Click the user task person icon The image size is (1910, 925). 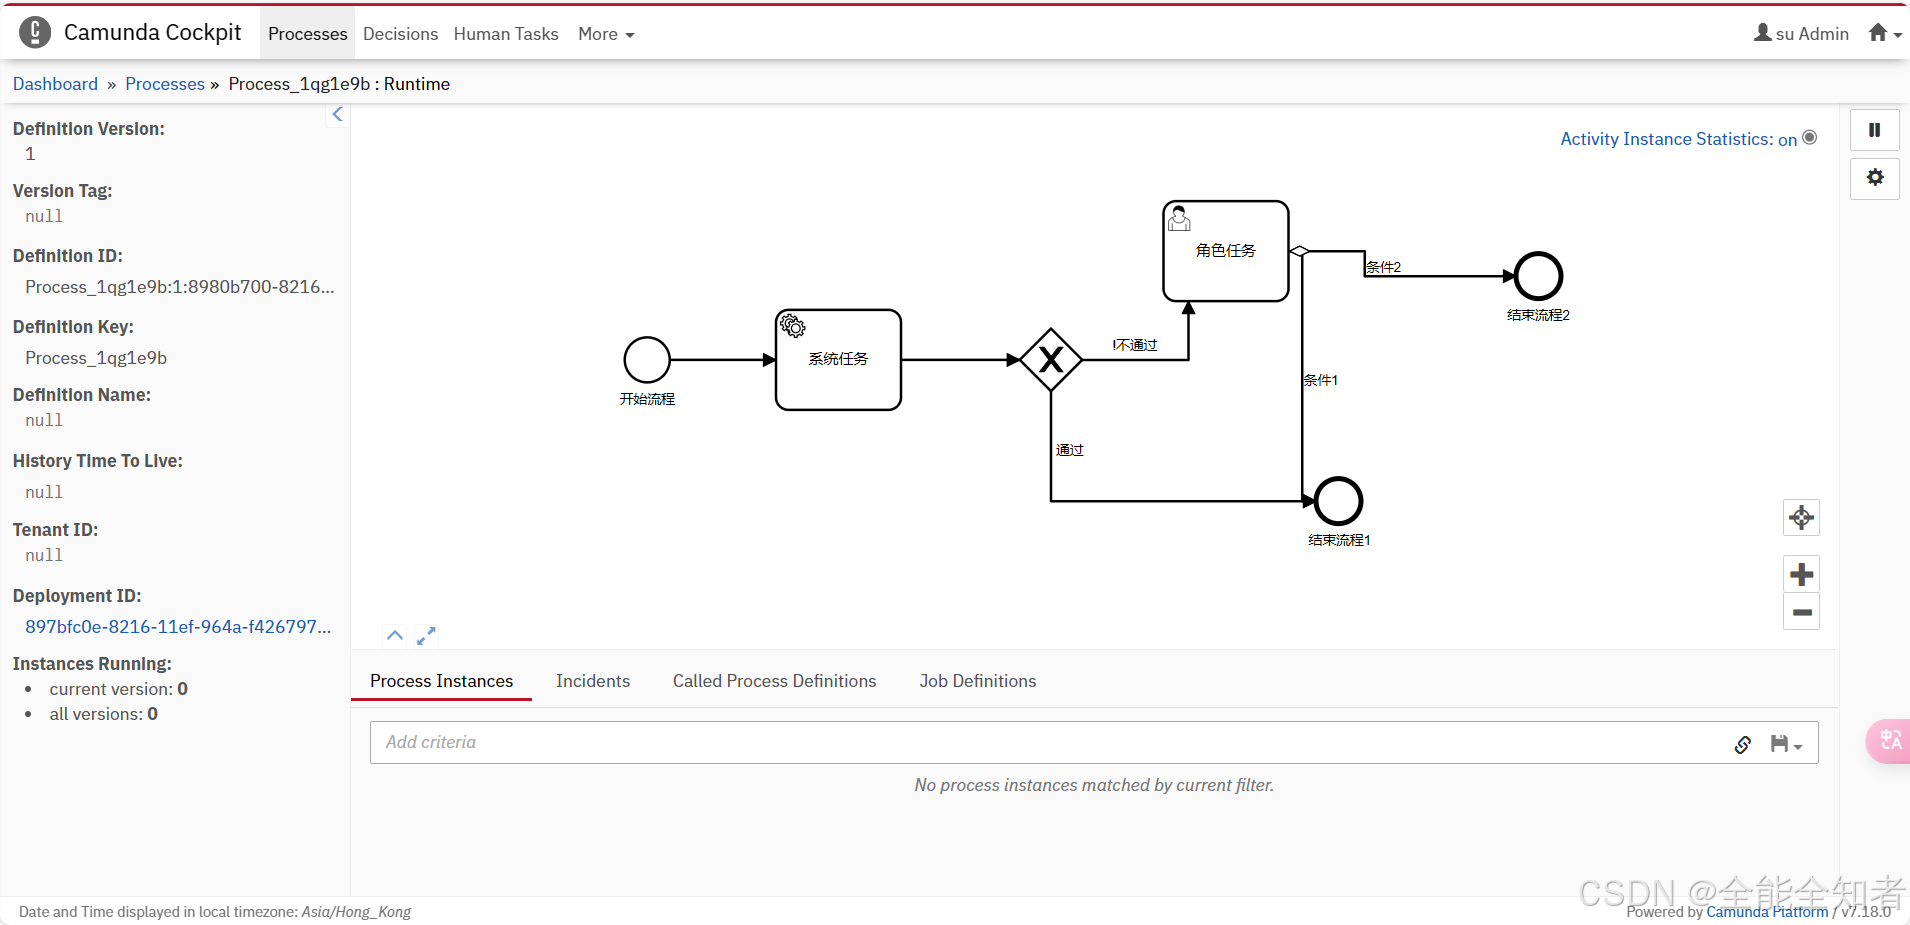pyautogui.click(x=1180, y=218)
